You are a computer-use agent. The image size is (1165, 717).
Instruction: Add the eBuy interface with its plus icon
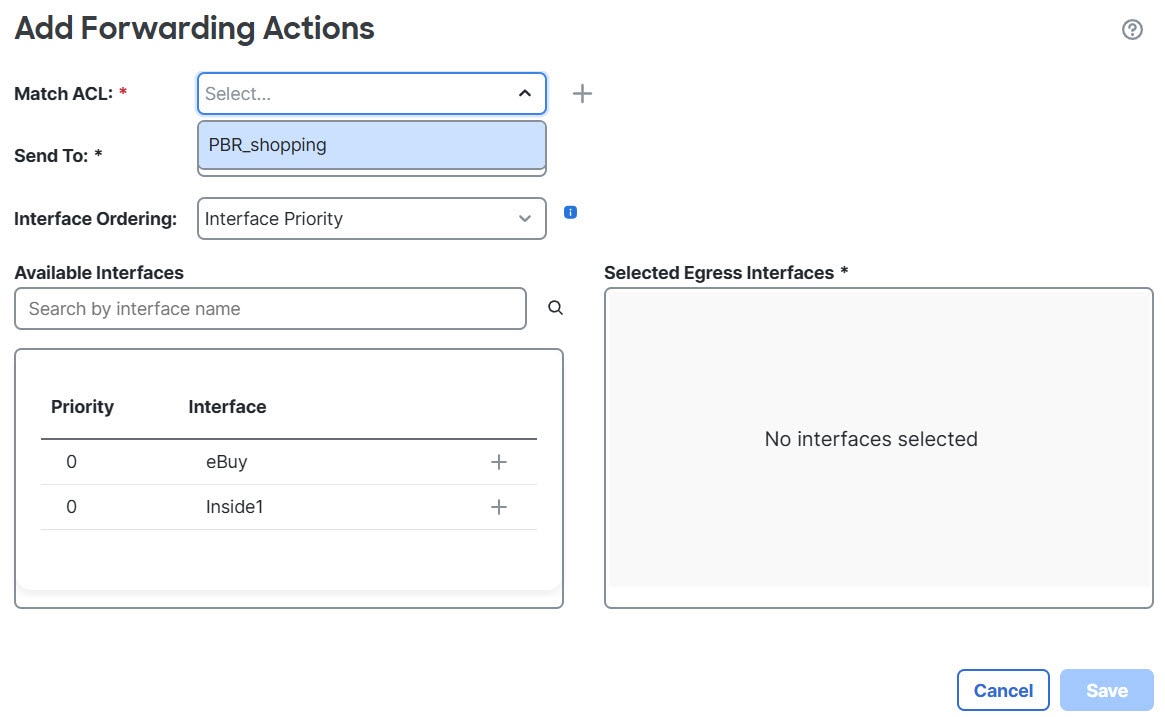point(499,462)
